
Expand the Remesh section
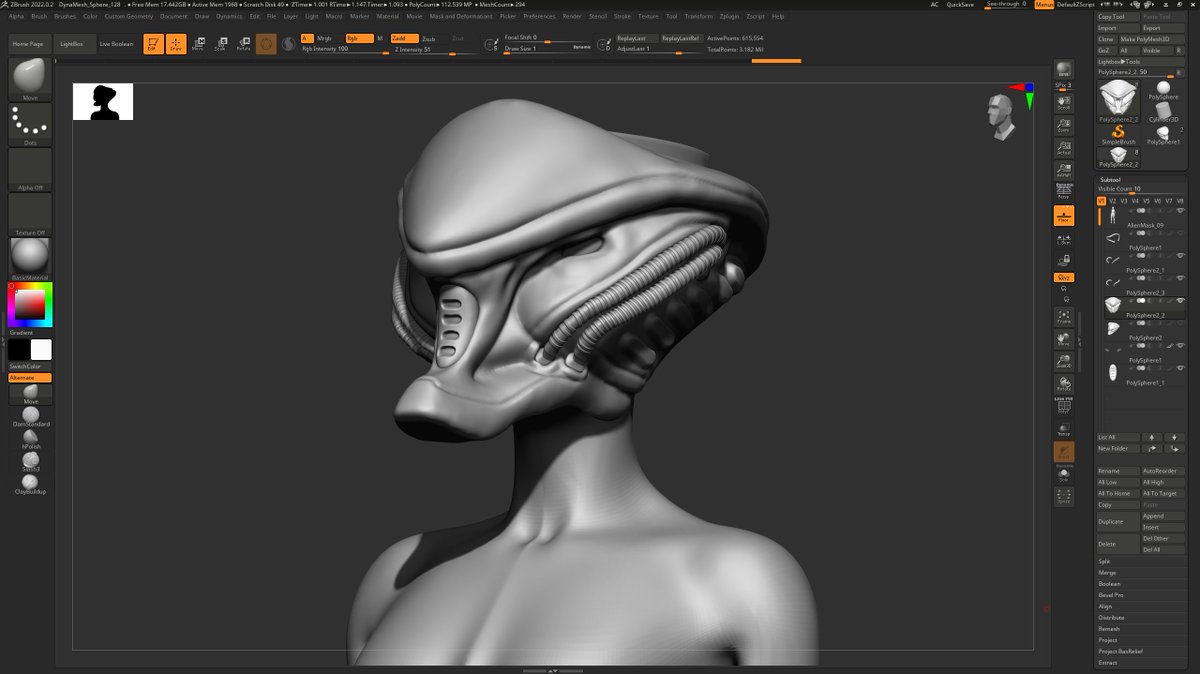(x=1109, y=629)
